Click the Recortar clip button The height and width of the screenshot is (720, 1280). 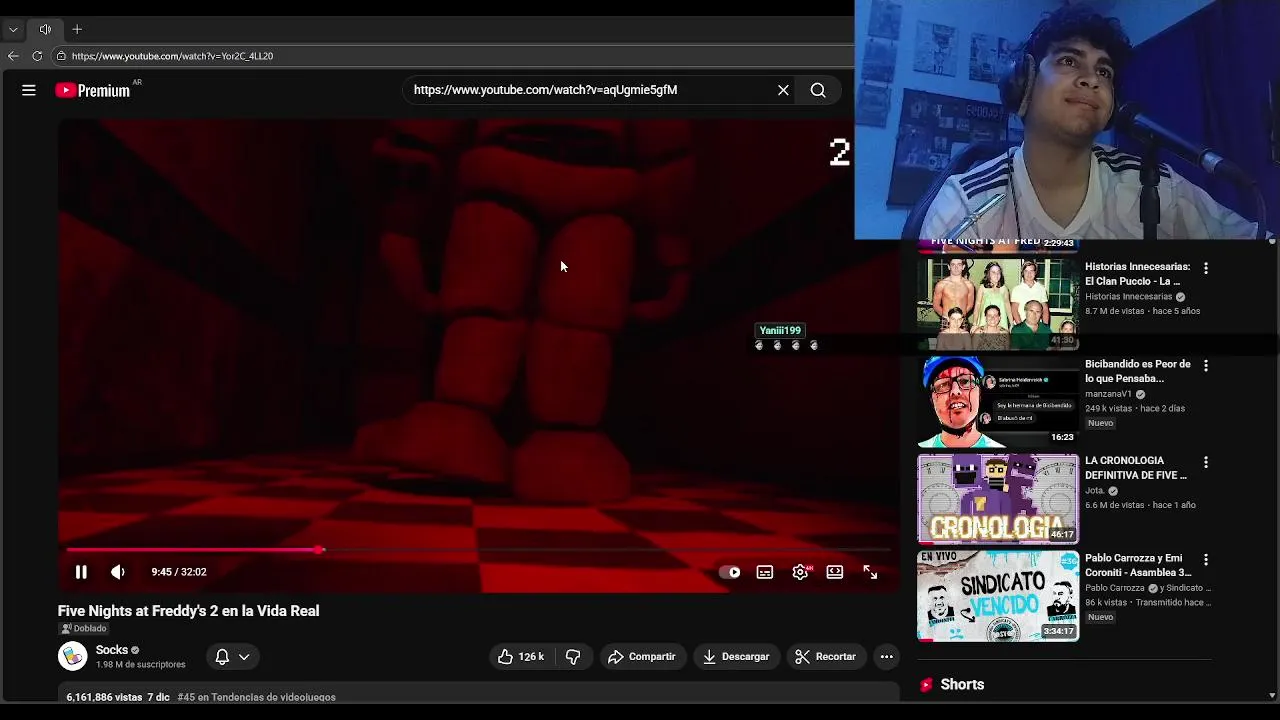tap(825, 656)
